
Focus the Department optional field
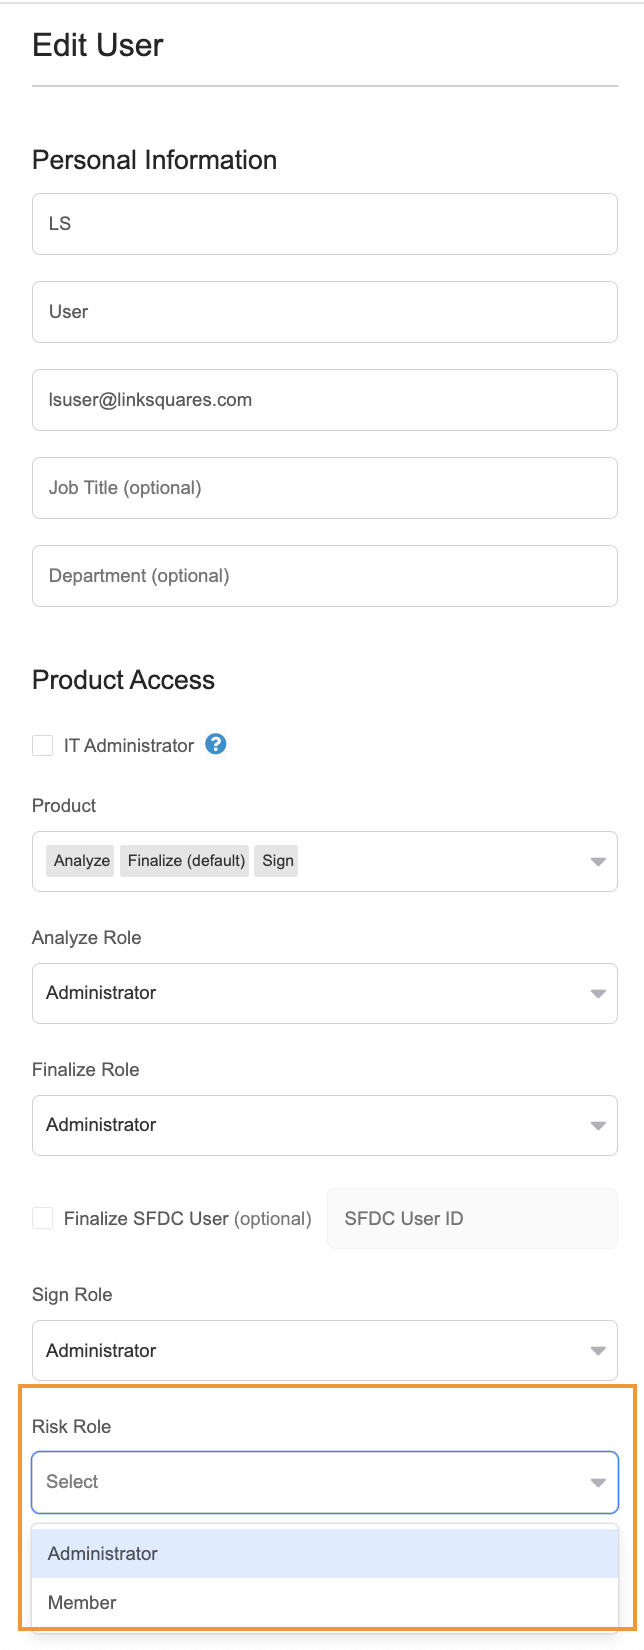(x=325, y=576)
